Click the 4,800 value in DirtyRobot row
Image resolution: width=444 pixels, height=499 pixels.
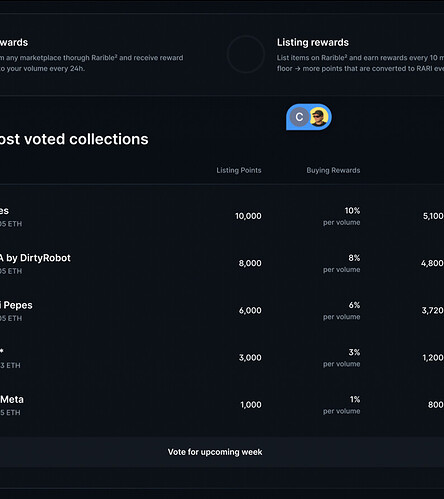click(432, 263)
